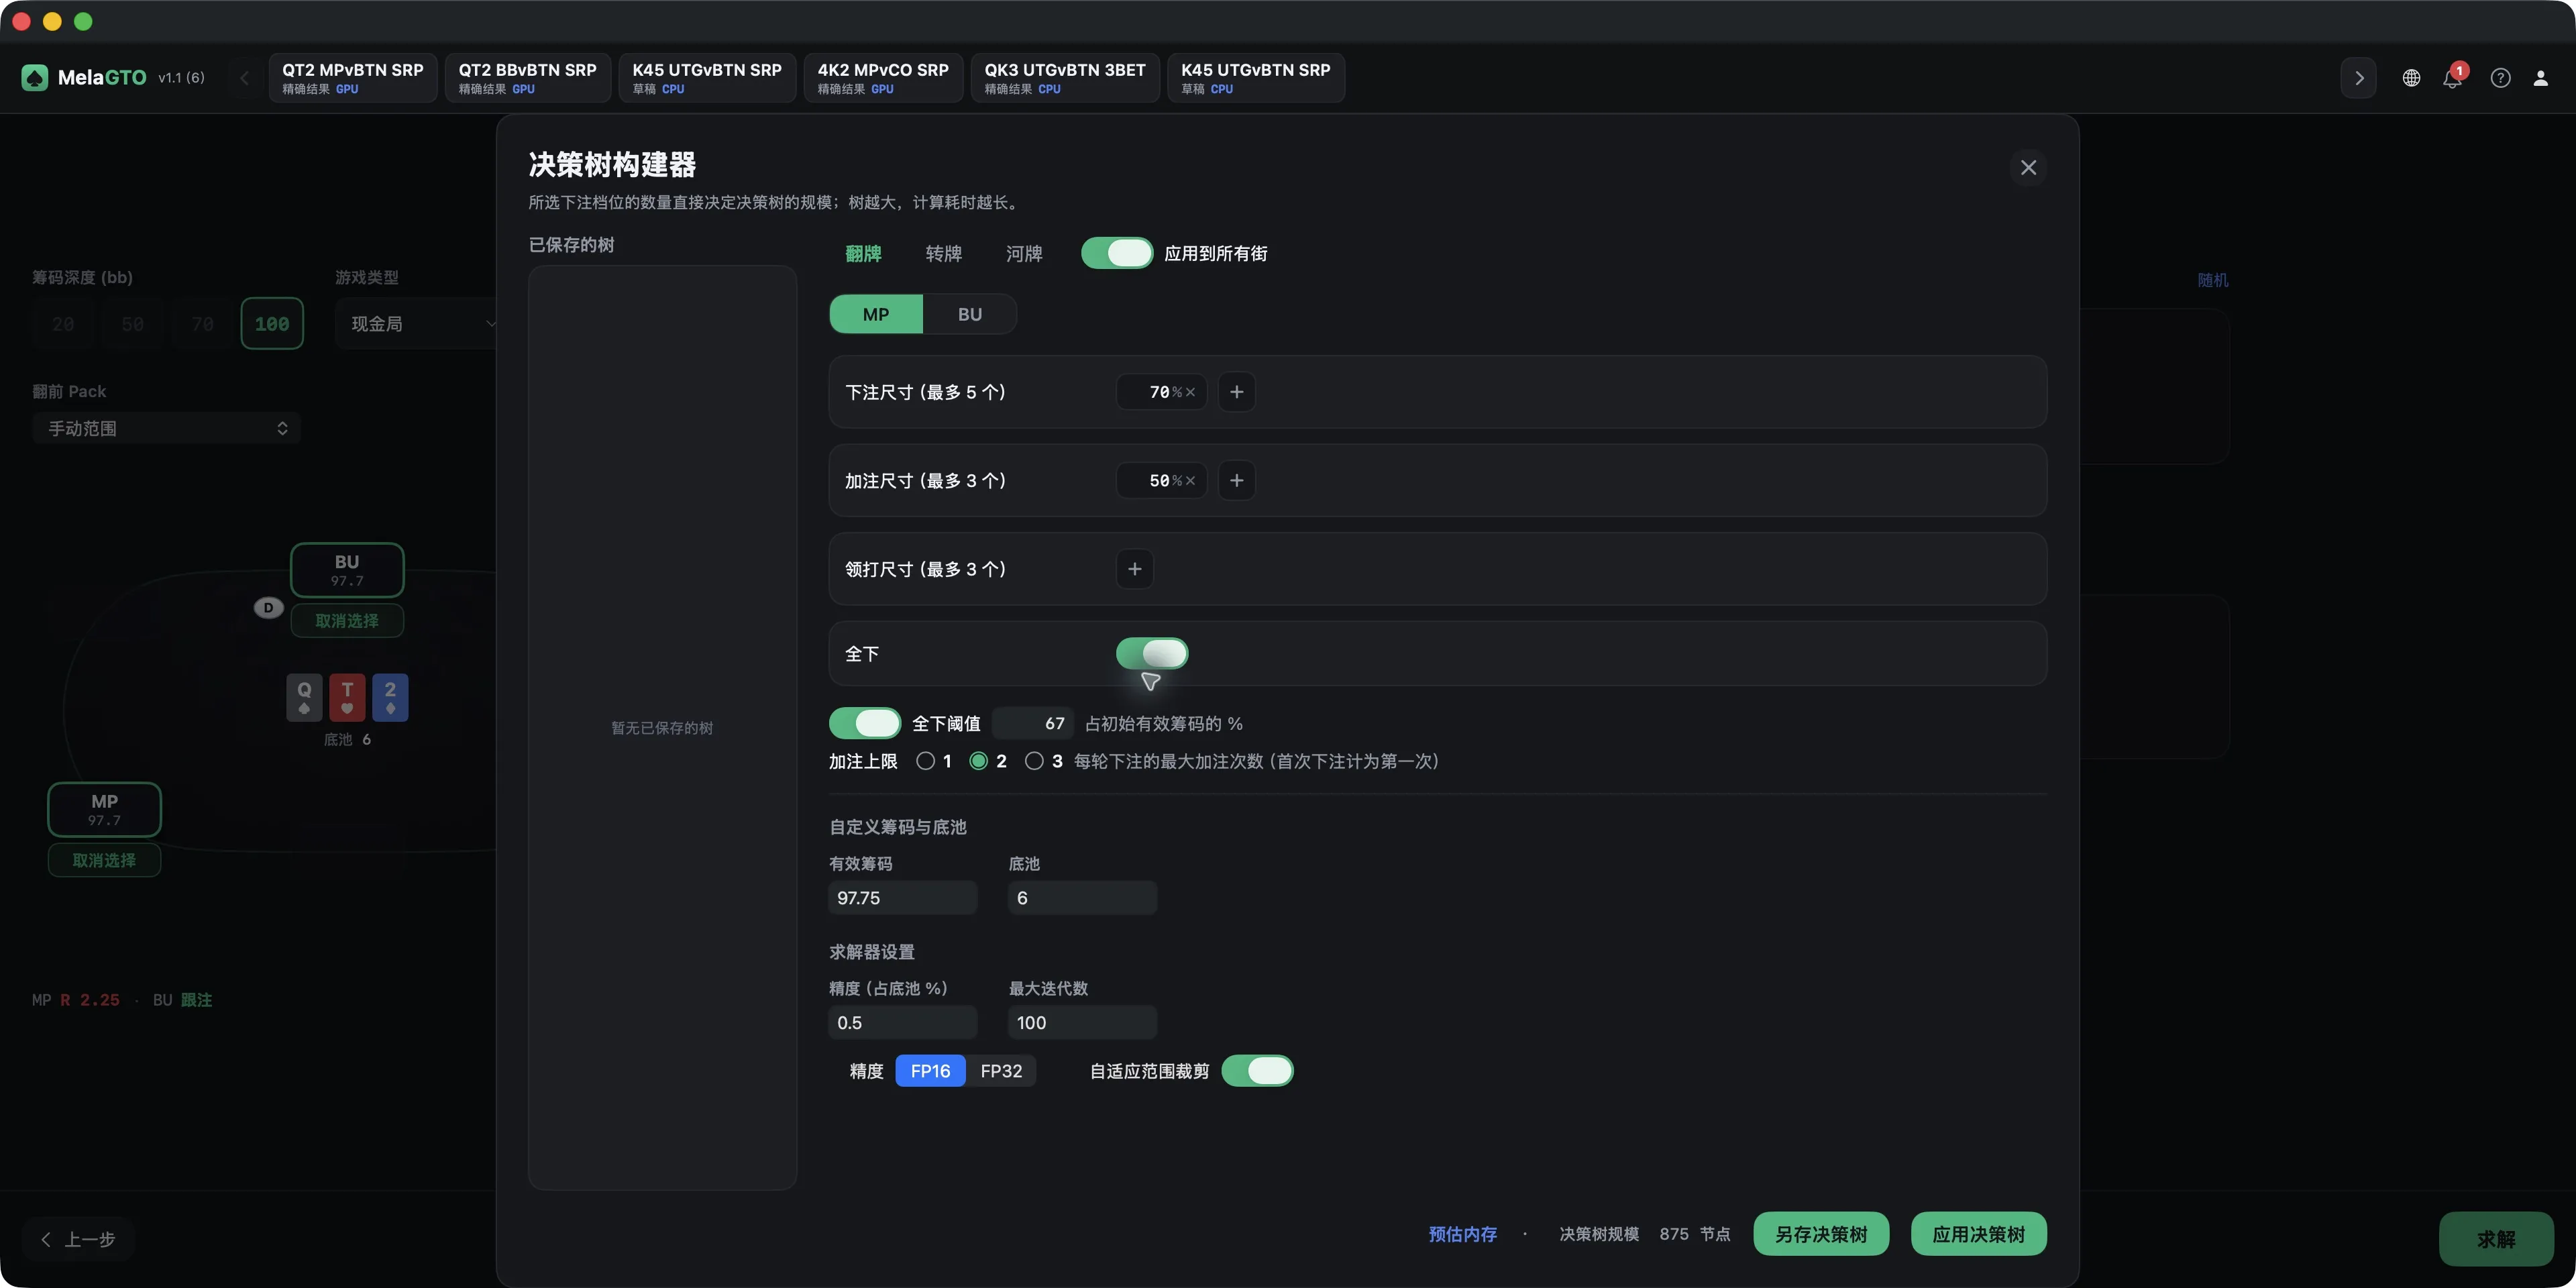Click 另存决策树 save-as button
This screenshot has width=2576, height=1288.
1821,1234
